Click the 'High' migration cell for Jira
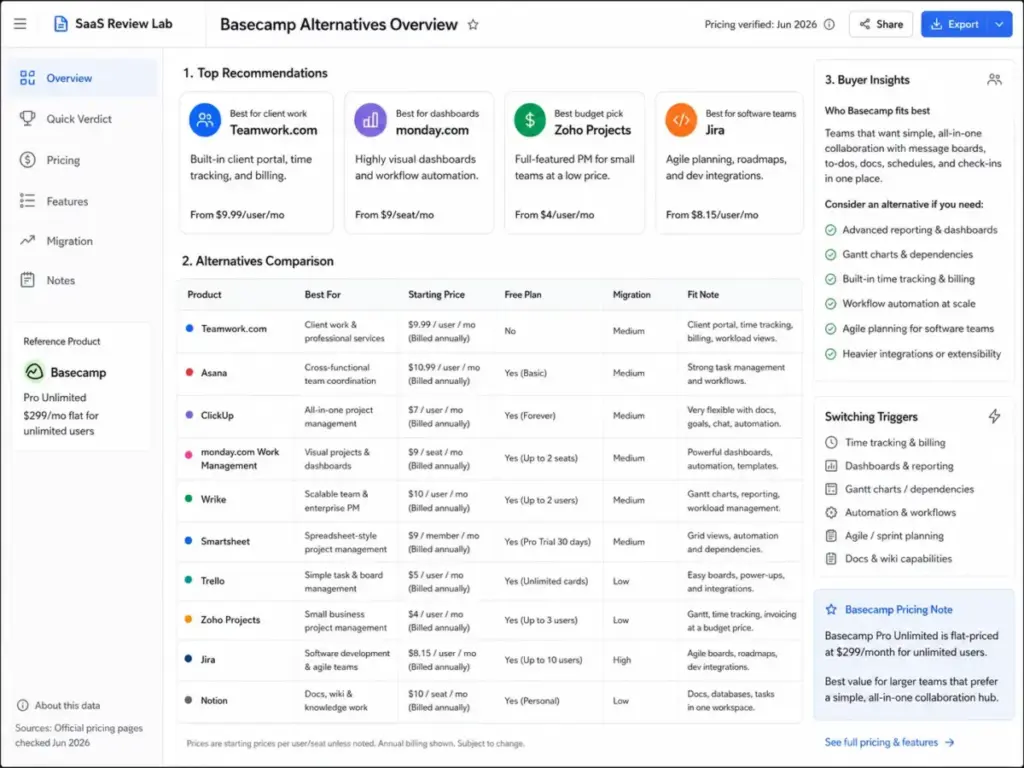This screenshot has width=1024, height=768. pos(622,660)
